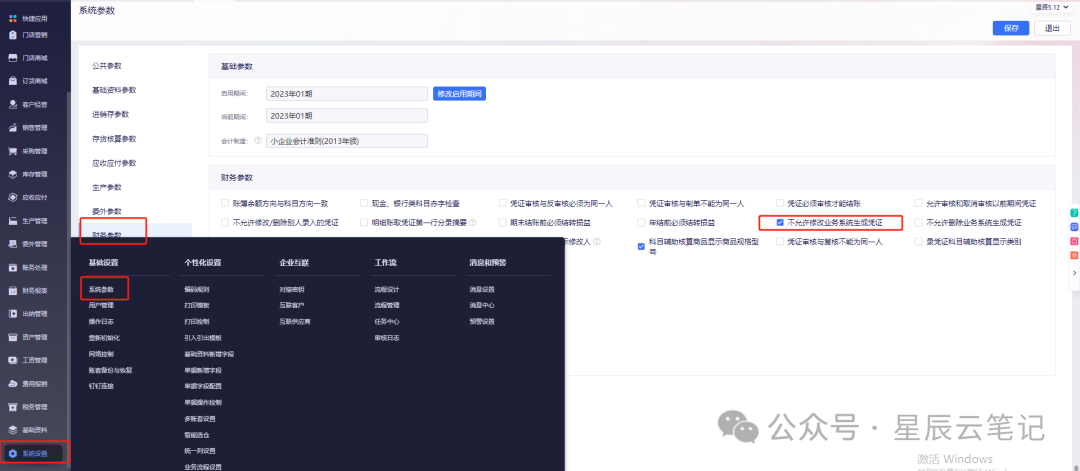Viewport: 1080px width, 471px height.
Task: Click the 税务管理 sidebar icon
Action: [13, 407]
